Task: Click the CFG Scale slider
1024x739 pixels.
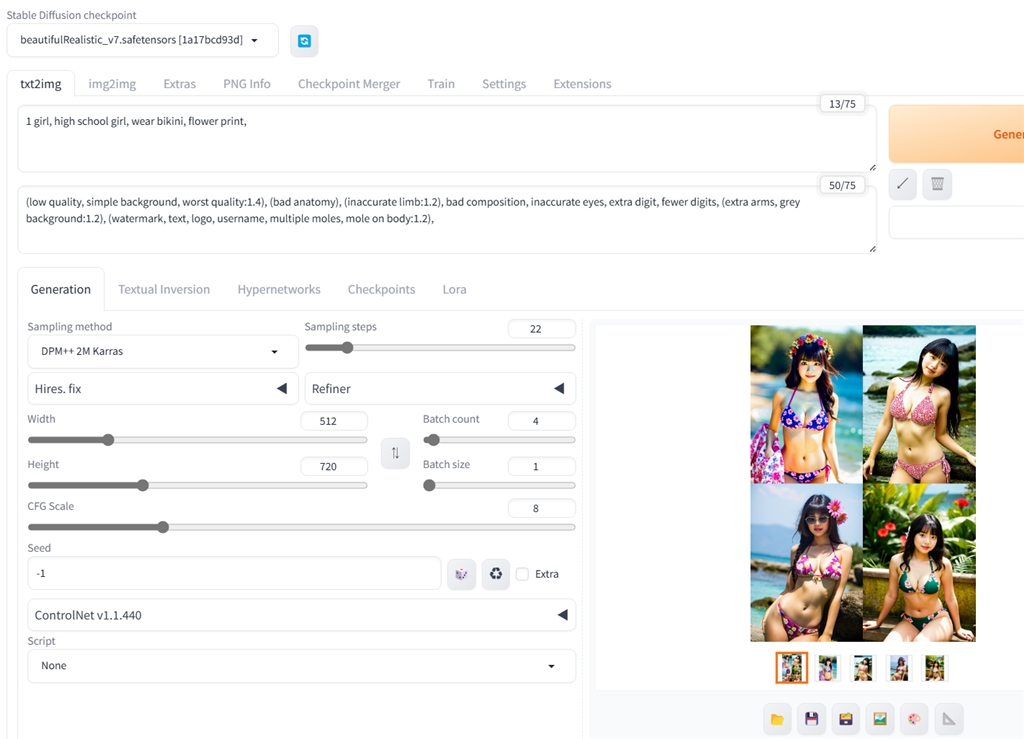Action: click(x=302, y=527)
